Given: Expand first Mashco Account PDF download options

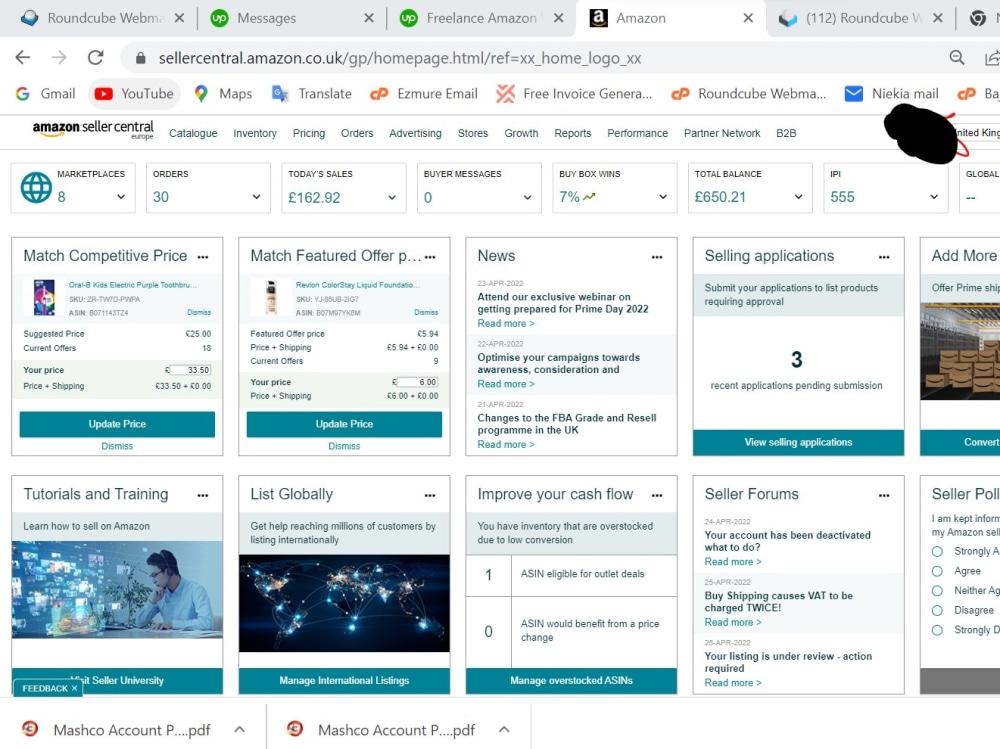Looking at the screenshot, I should click(x=240, y=729).
